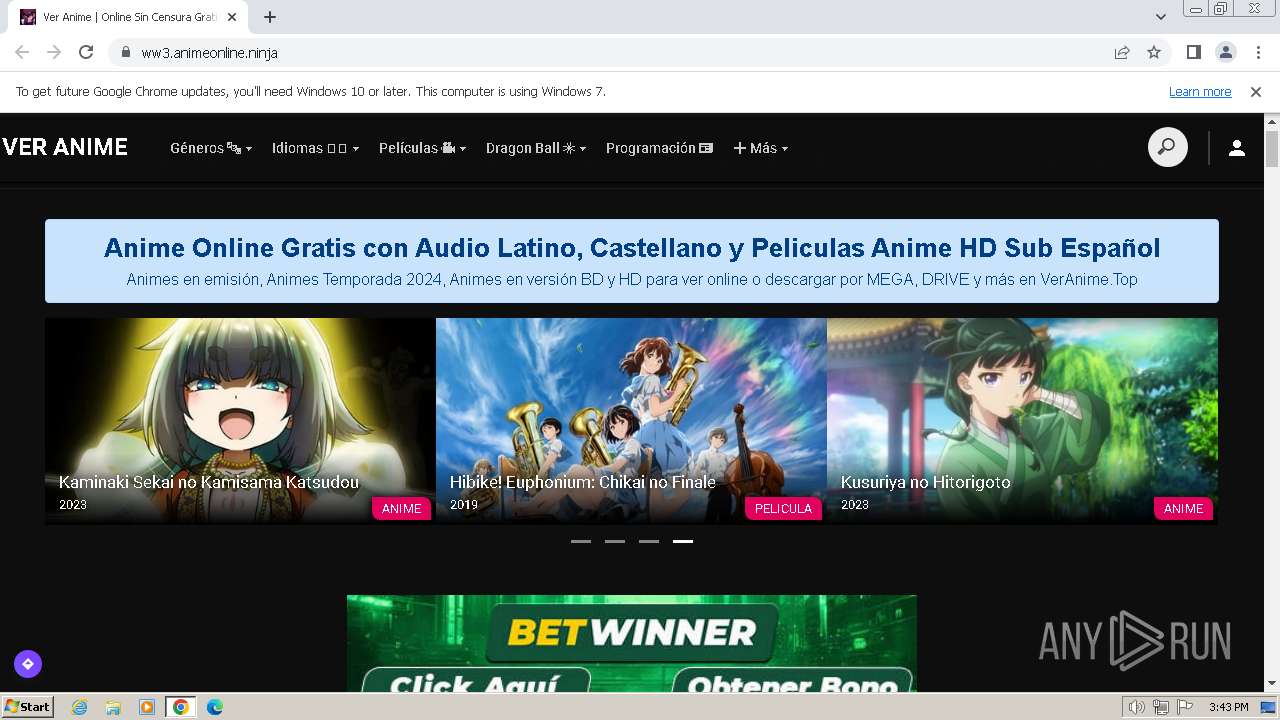Open Hibike! Euphonium: Chikai no Finale
Screen dimensions: 1280x720
pyautogui.click(x=583, y=482)
